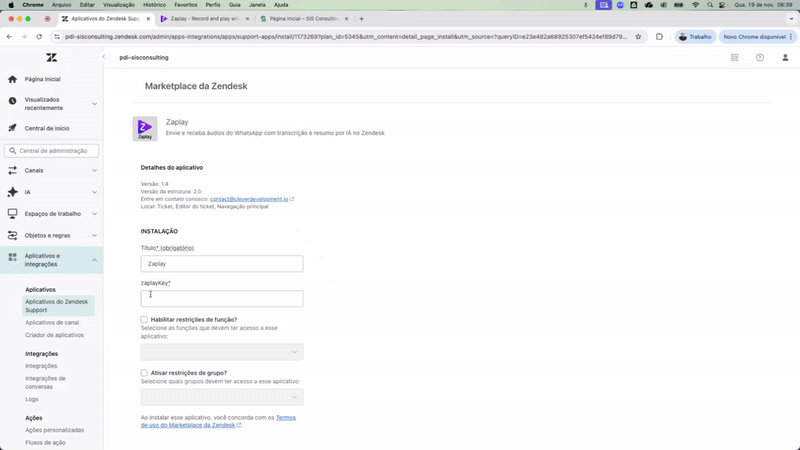The image size is (800, 450).
Task: Open Página inicial home icon
Action: 12,79
